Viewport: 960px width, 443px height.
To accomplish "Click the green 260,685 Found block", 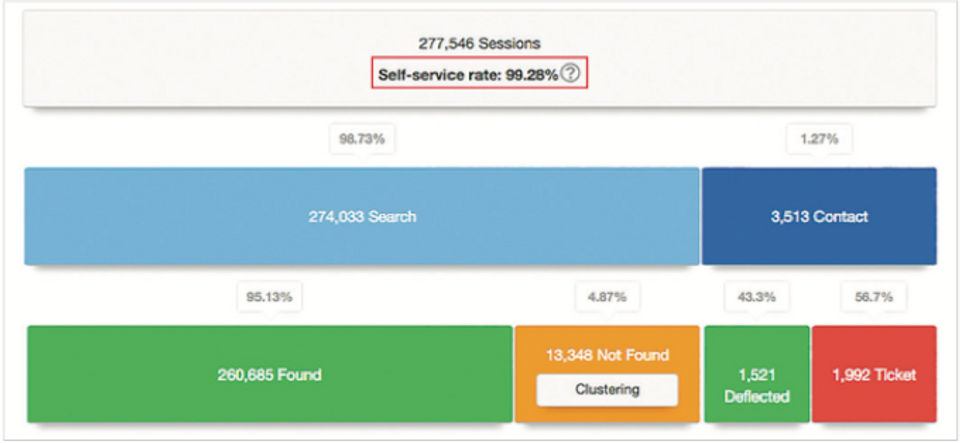I will point(270,375).
